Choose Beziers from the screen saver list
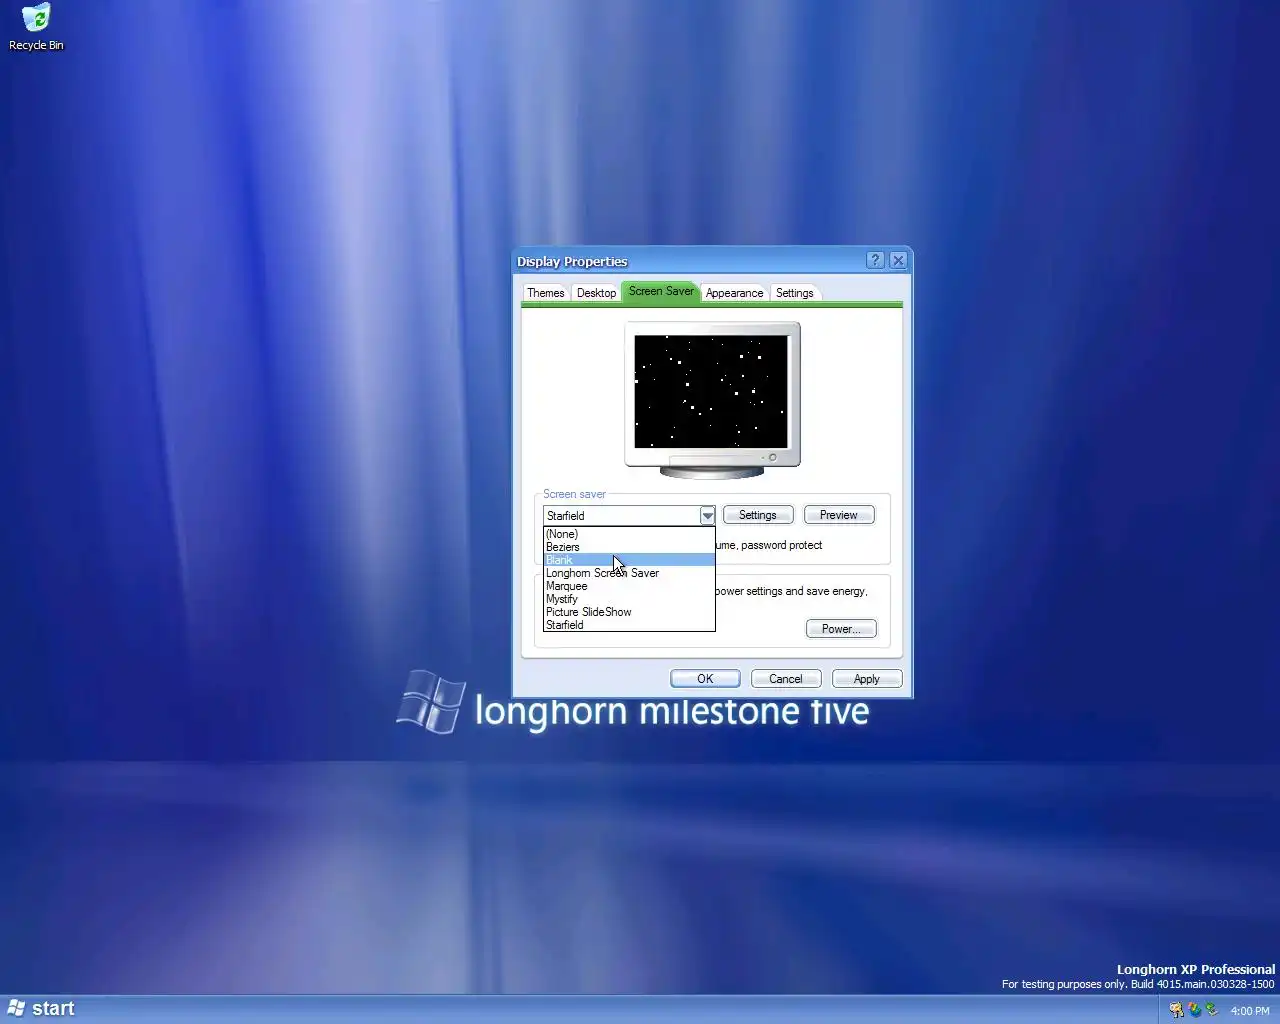1280x1024 pixels. (x=629, y=547)
